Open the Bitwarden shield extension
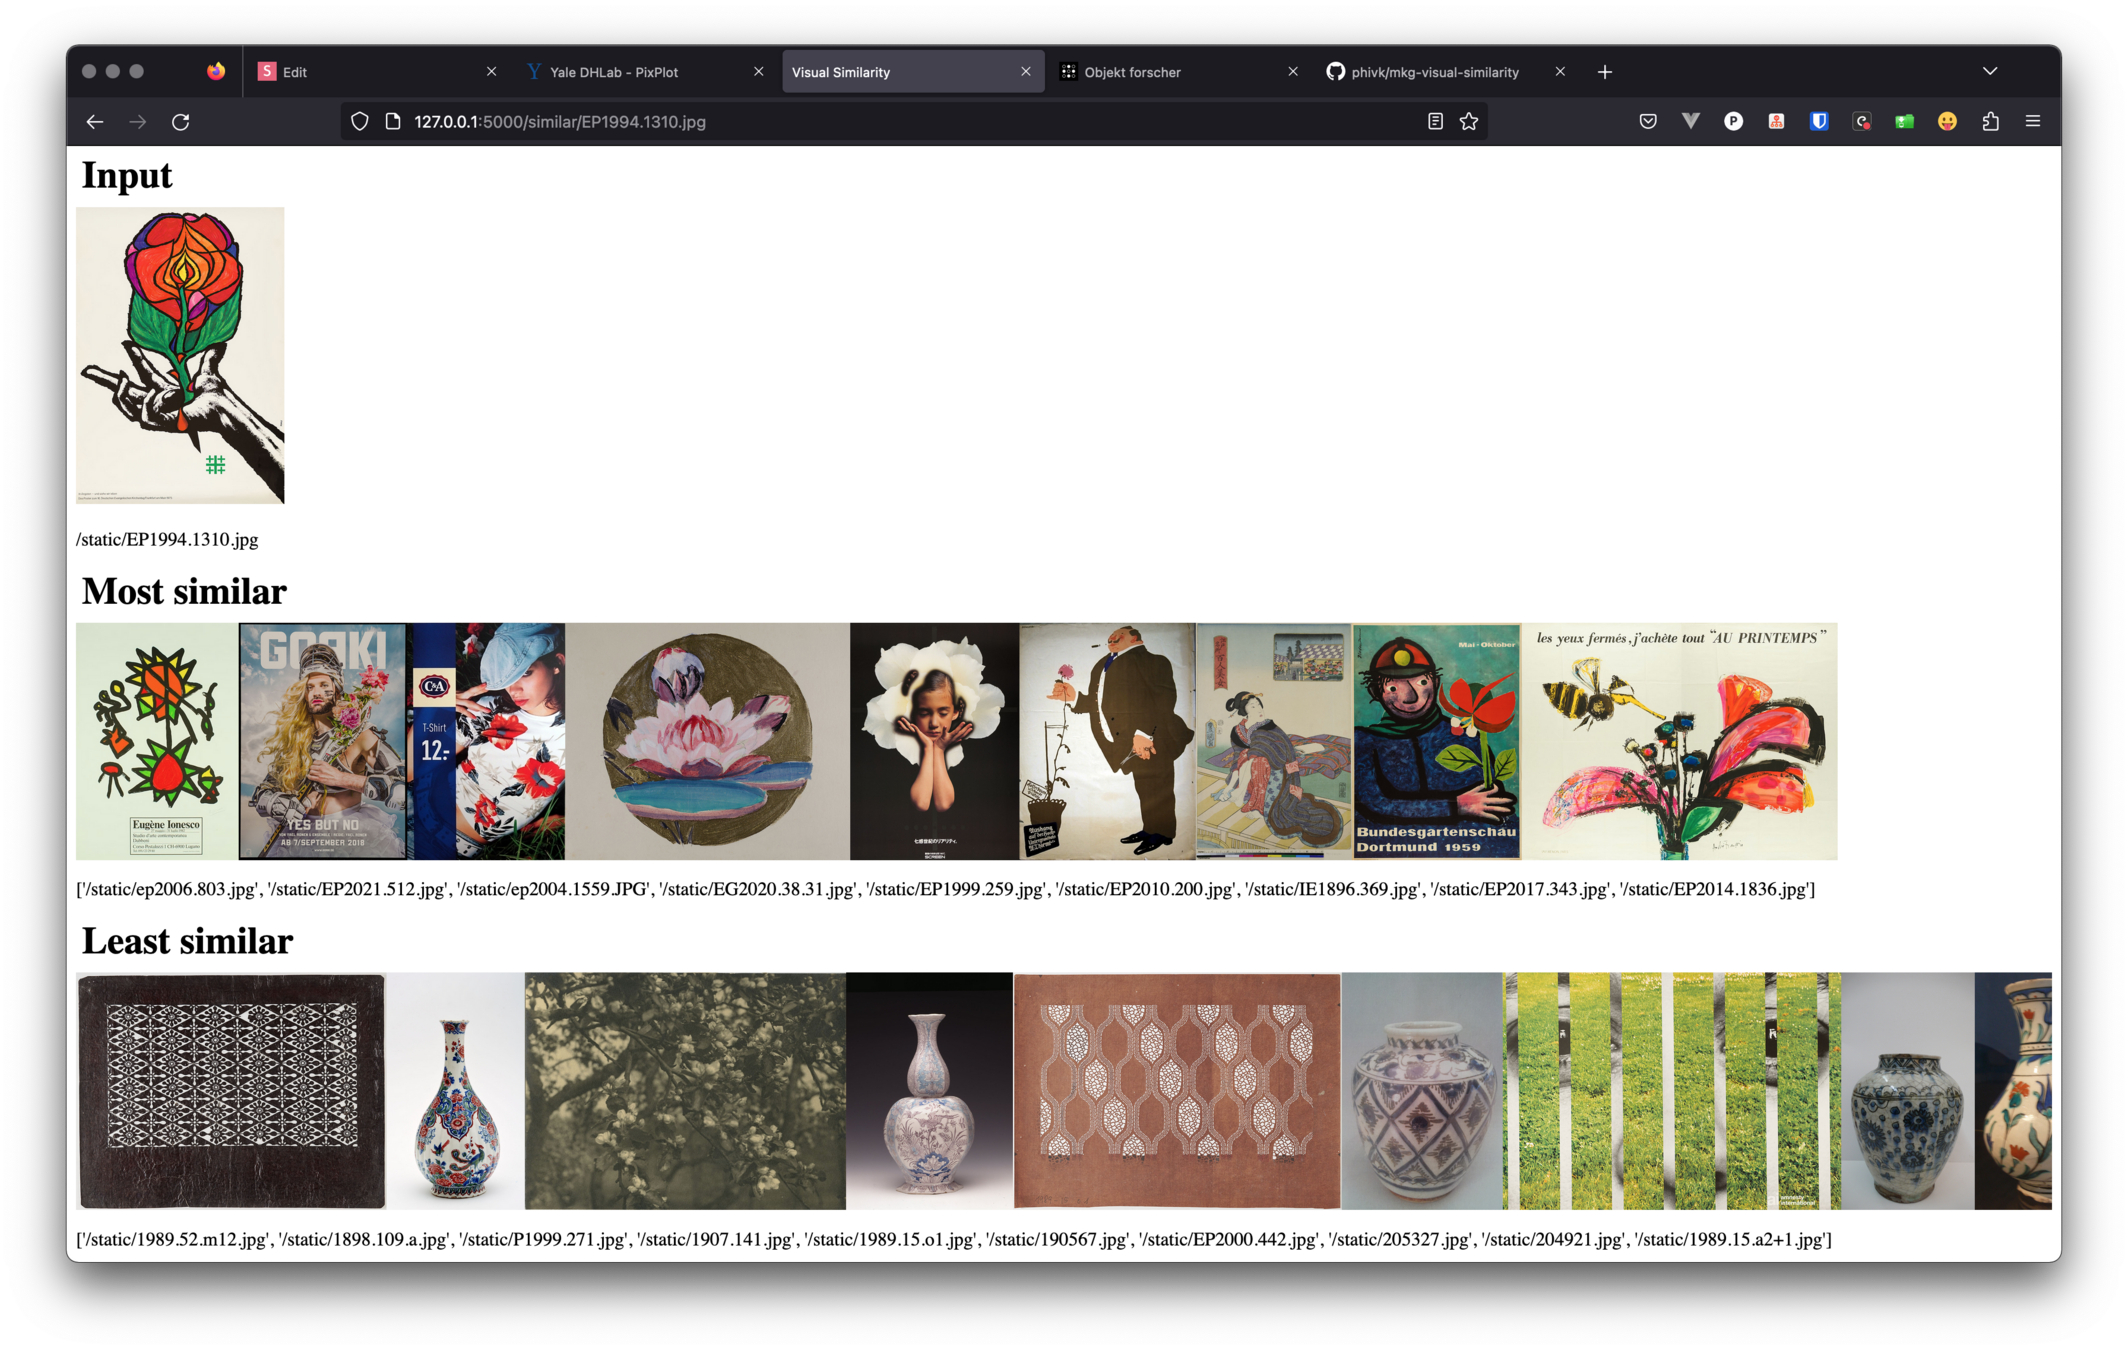 [x=1819, y=122]
